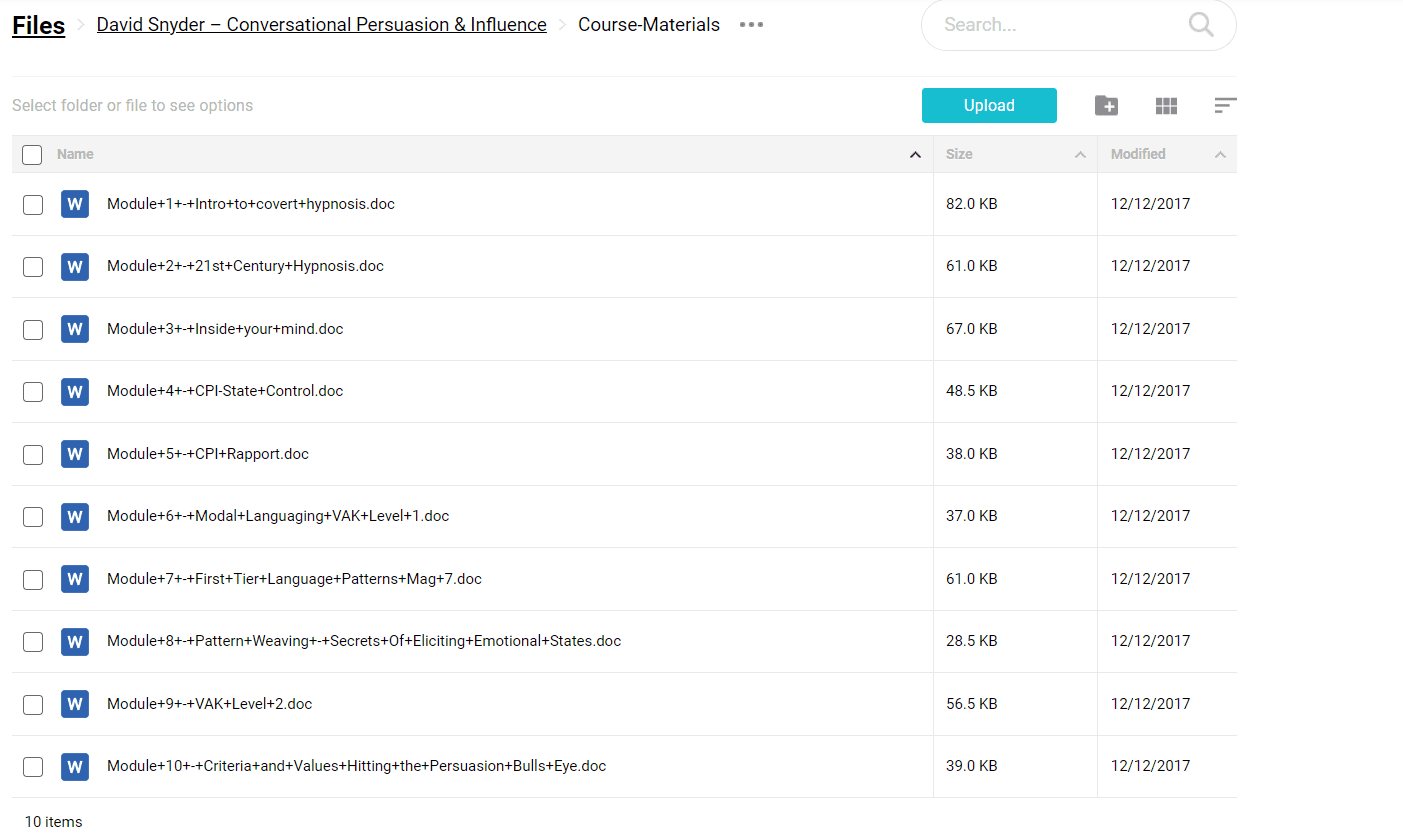Screen dimensions: 1403x838
Task: Click the Word icon for Module+4 CPI-State Control
Action: (x=75, y=392)
